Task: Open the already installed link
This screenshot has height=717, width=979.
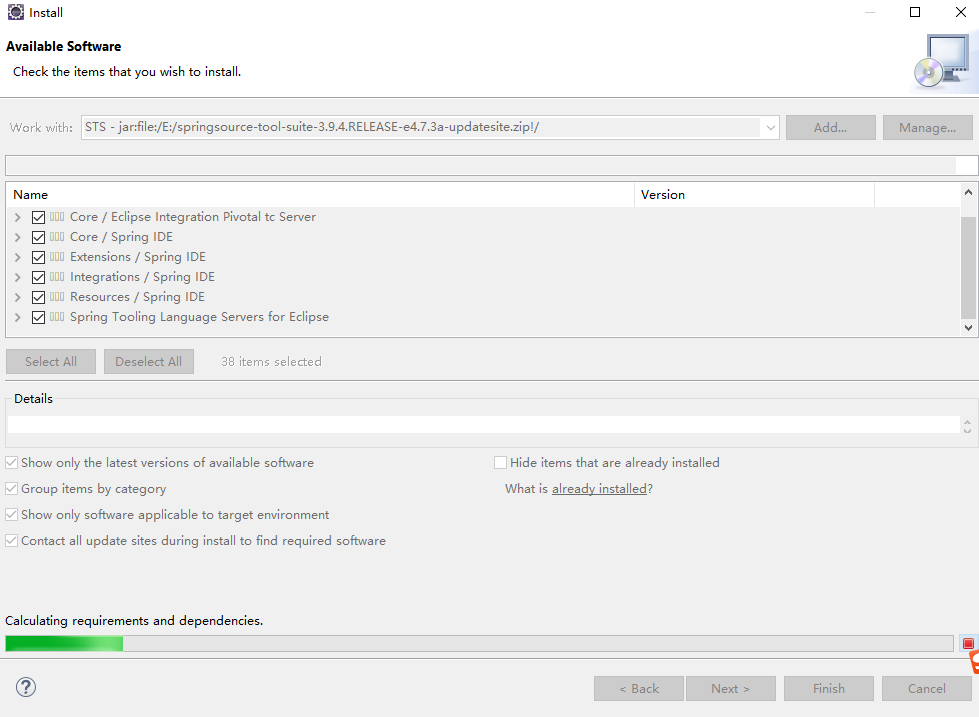Action: click(x=599, y=488)
